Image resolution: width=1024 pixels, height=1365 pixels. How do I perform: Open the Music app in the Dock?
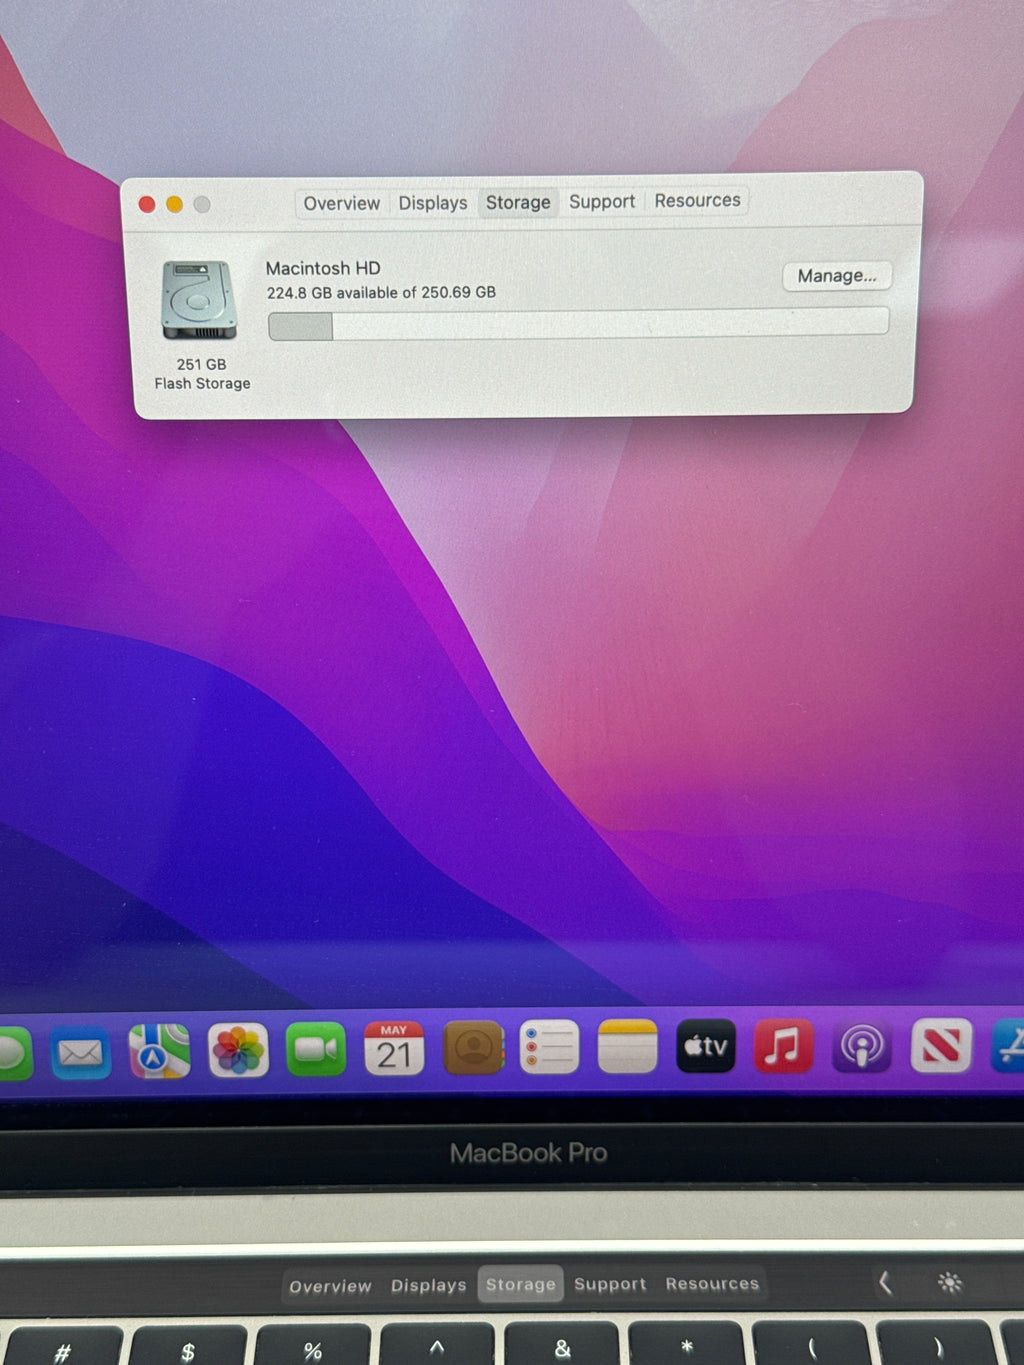click(783, 1046)
